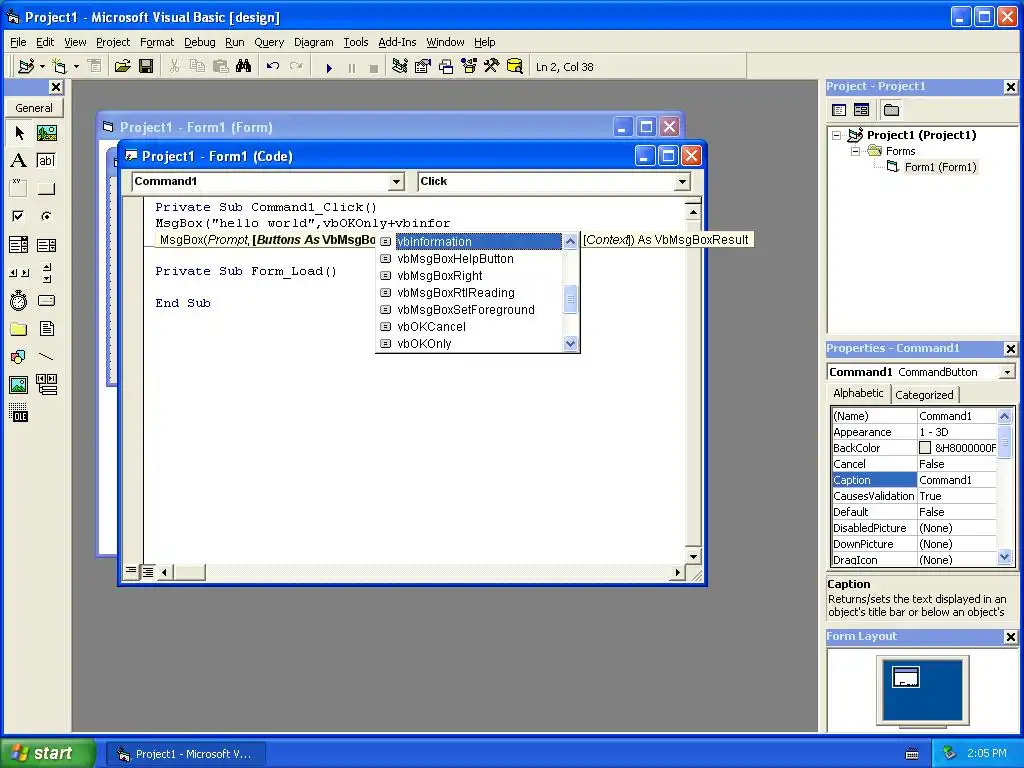The width and height of the screenshot is (1024, 768).
Task: Select the DirListBox folder tool
Action: pos(19,328)
